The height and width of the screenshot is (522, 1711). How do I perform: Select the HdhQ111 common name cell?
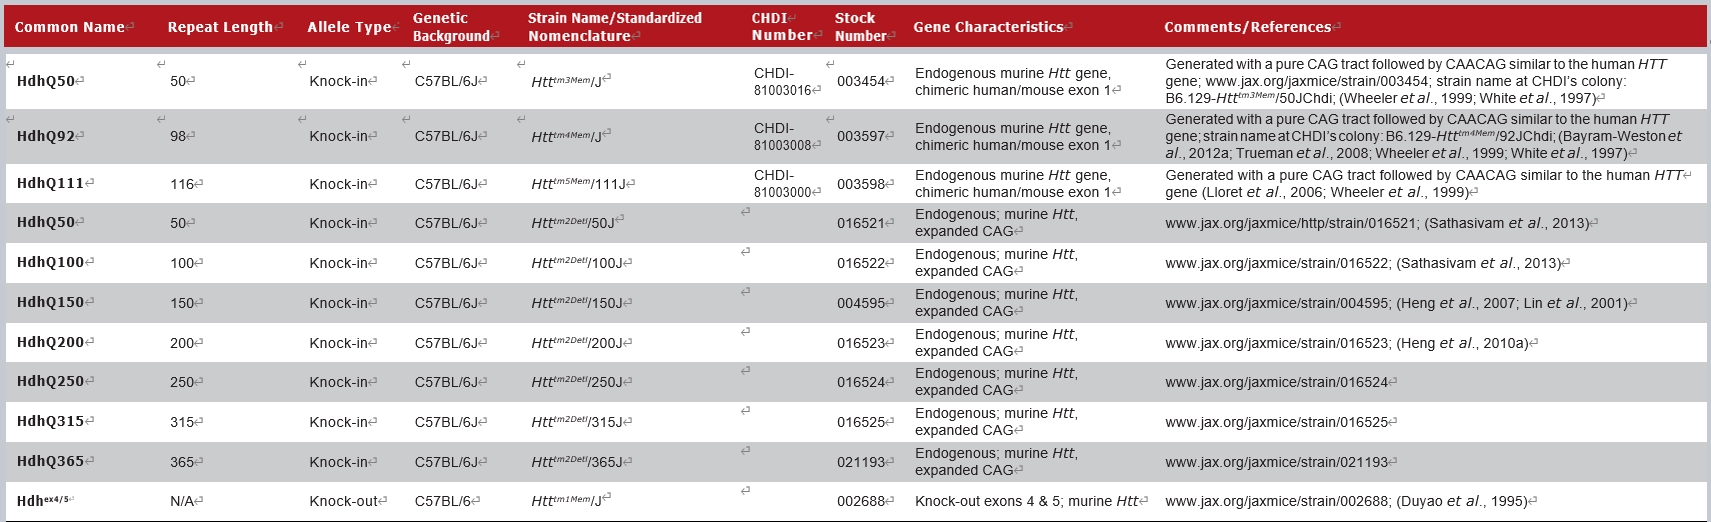(x=50, y=183)
